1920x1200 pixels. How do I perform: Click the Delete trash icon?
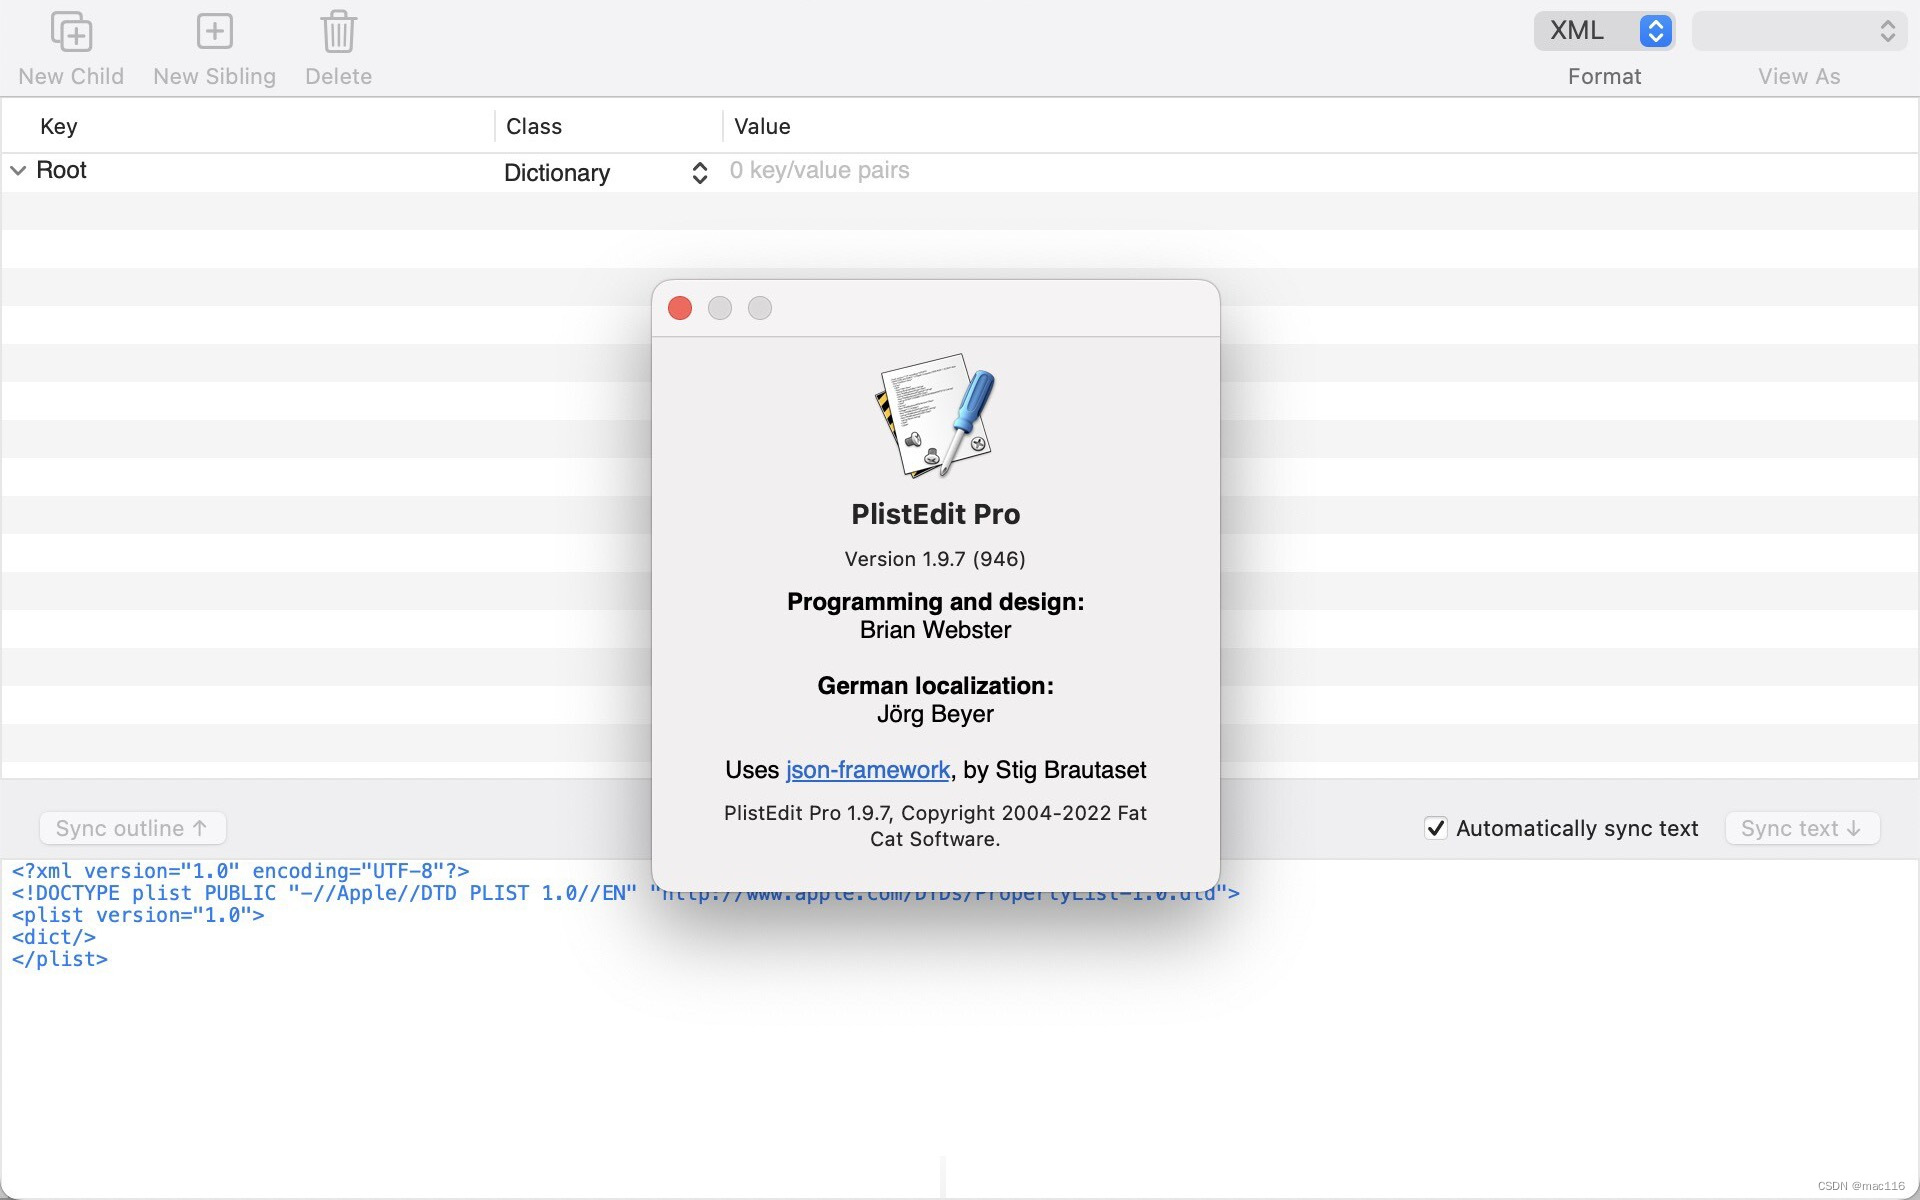pyautogui.click(x=338, y=32)
